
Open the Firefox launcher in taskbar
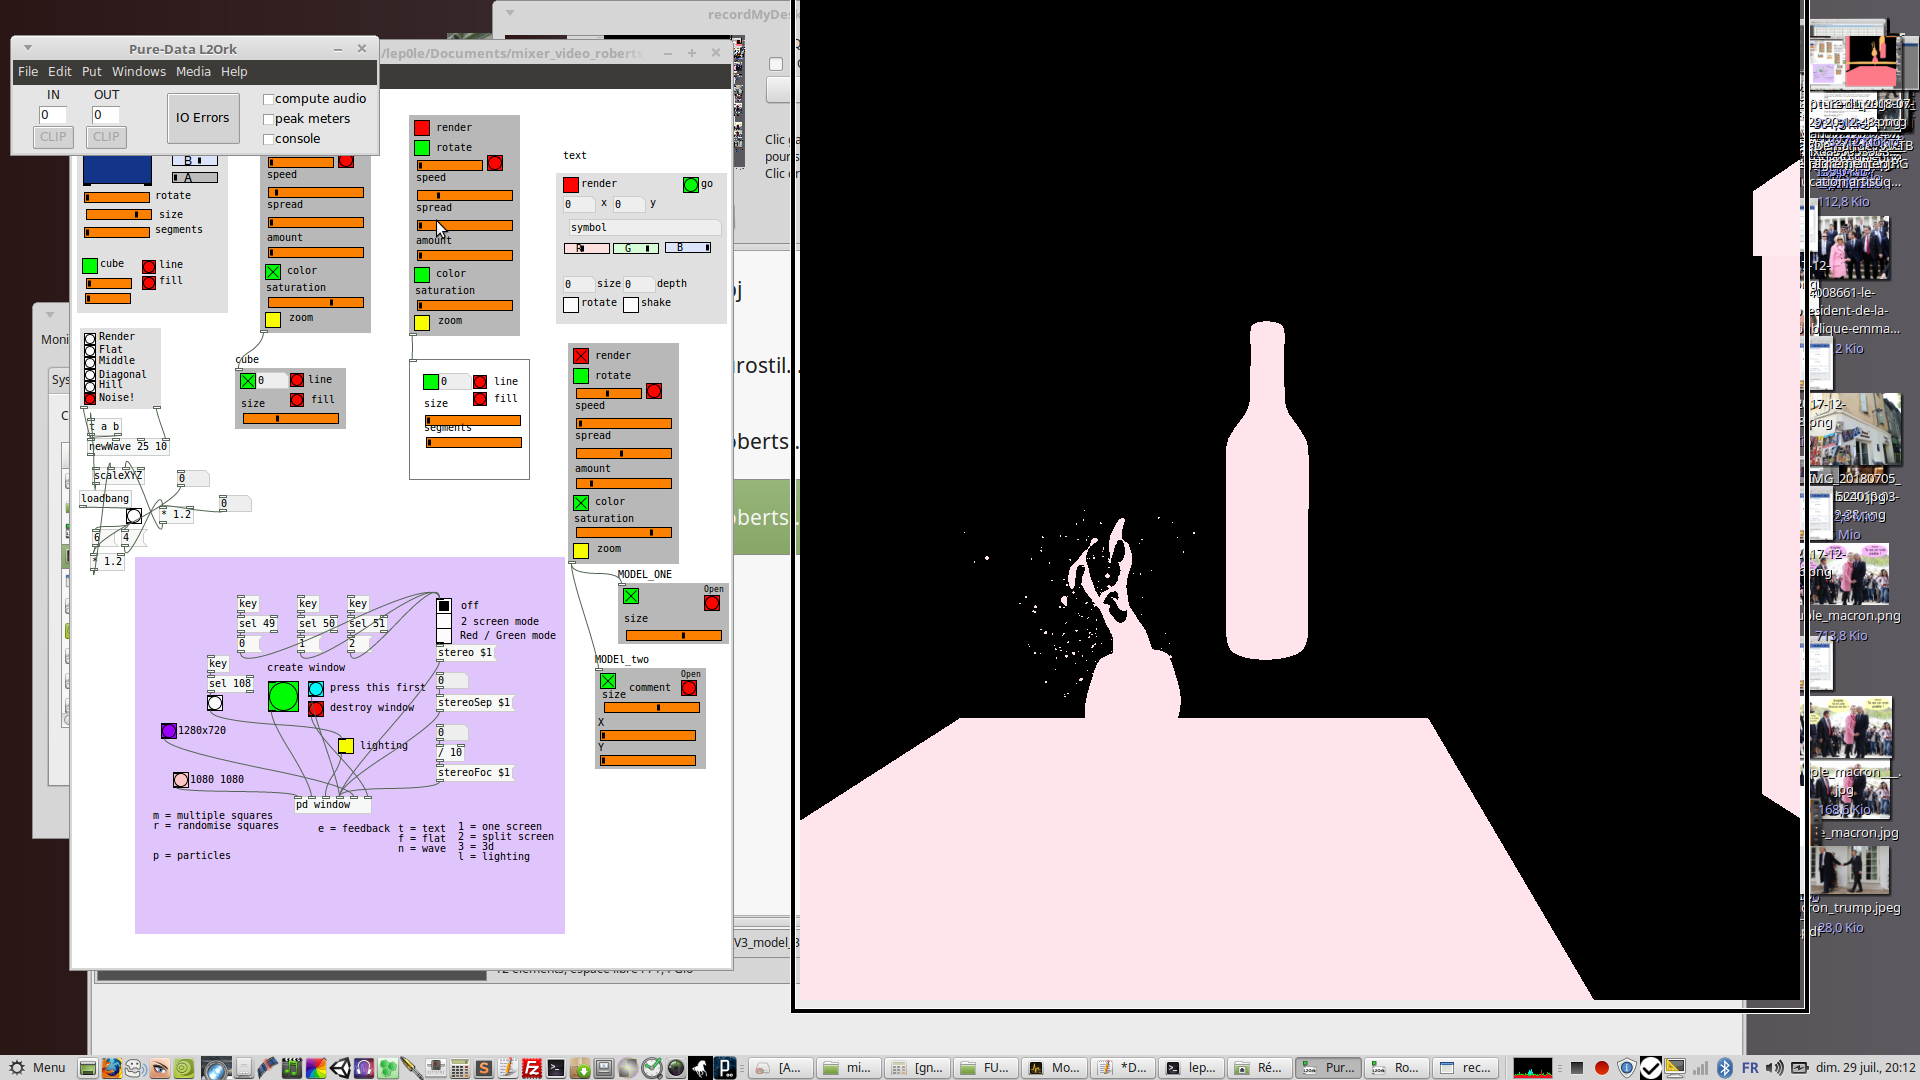tap(111, 1068)
